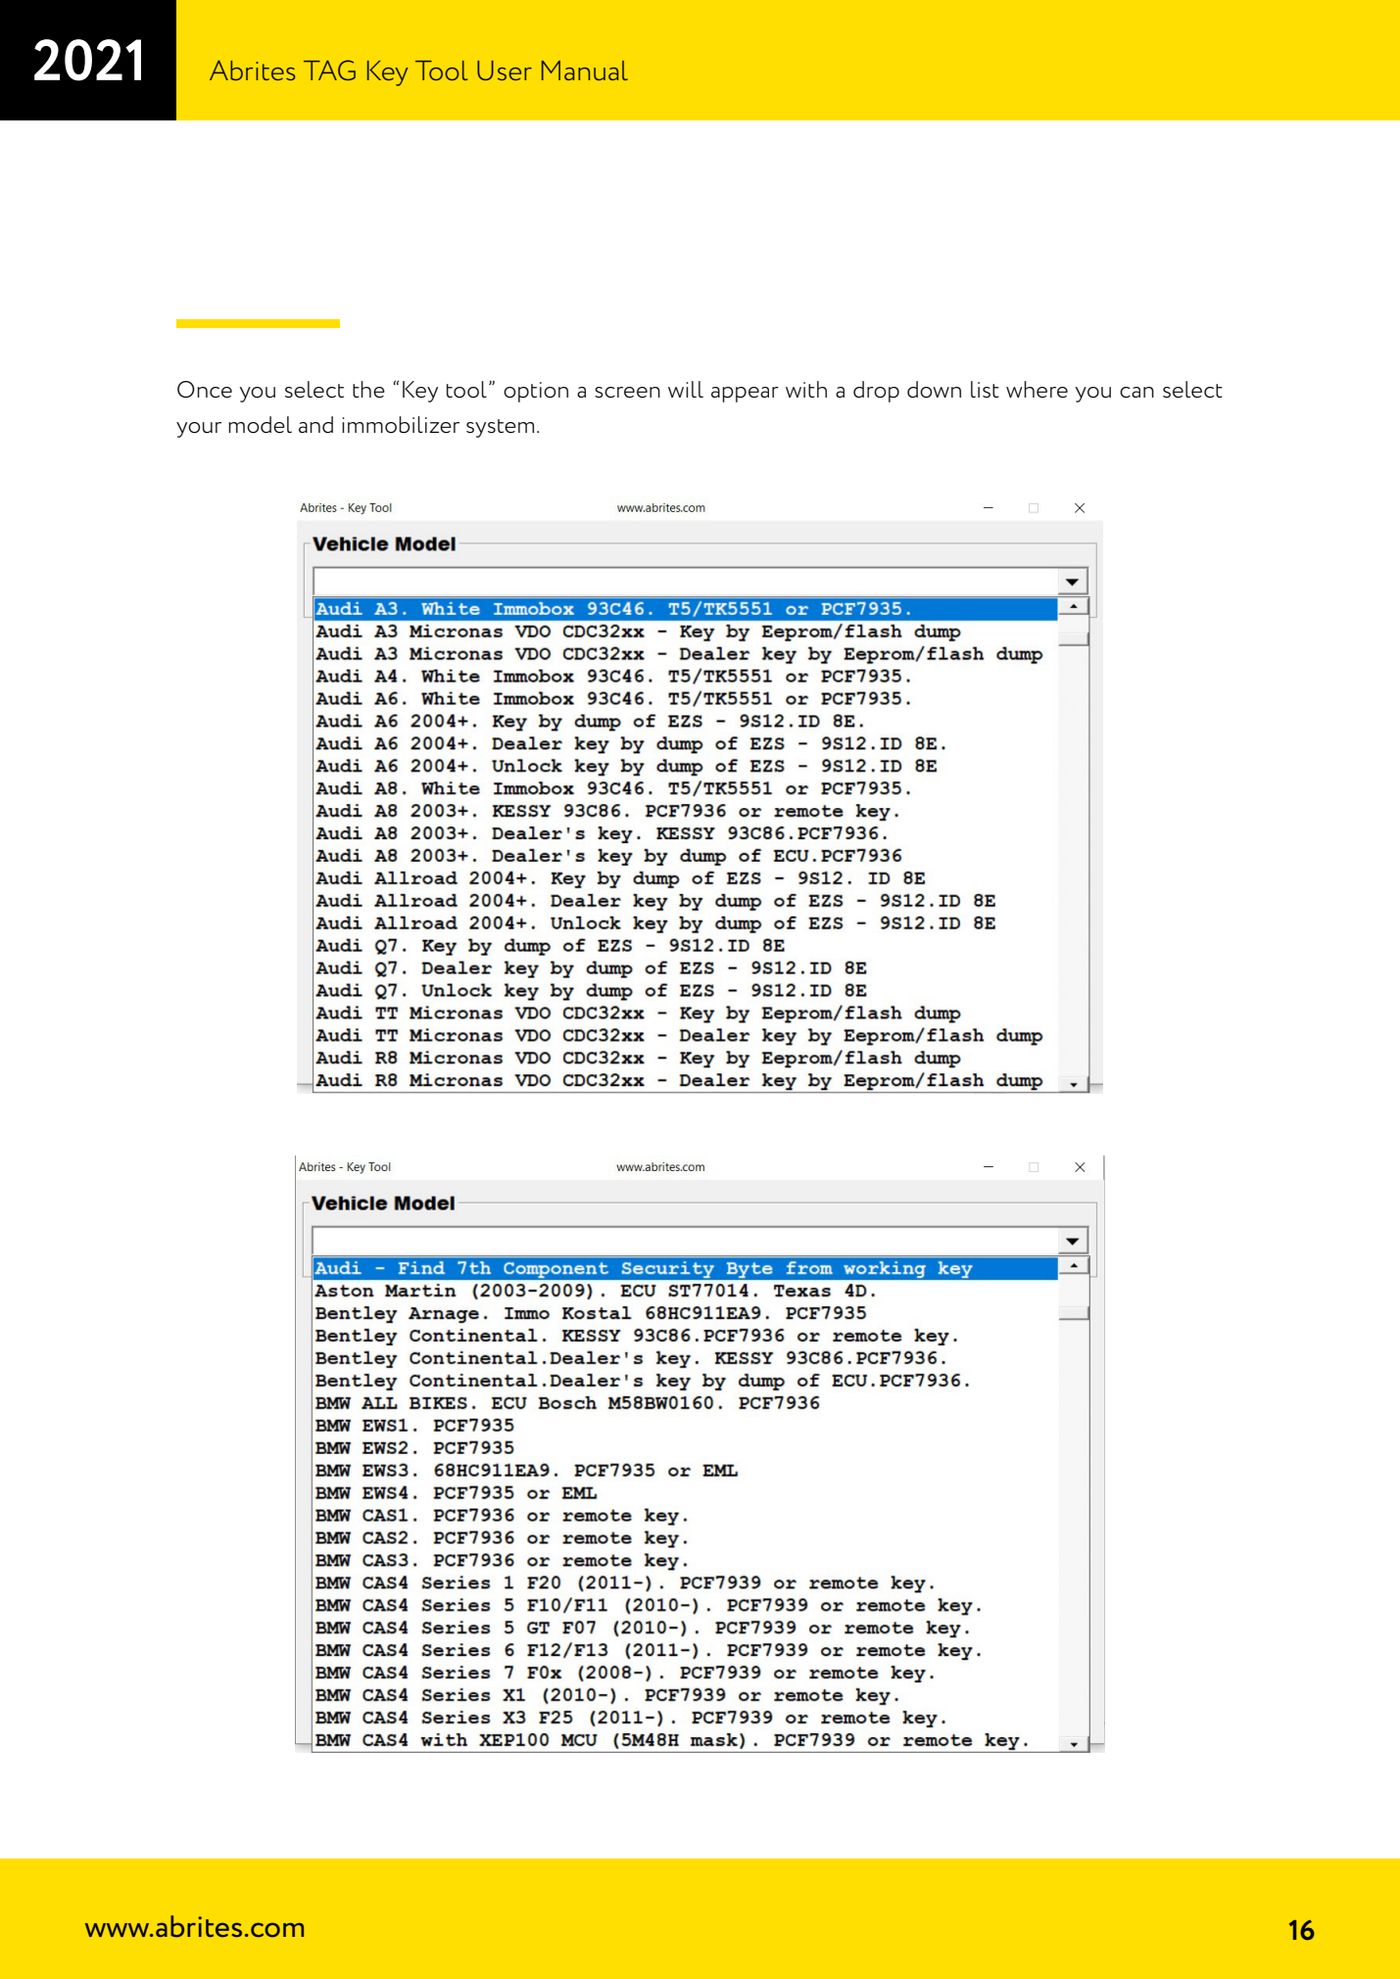
Task: Select "BMW CAS4 Series 1 F20 (2011-)" row
Action: tap(686, 1583)
